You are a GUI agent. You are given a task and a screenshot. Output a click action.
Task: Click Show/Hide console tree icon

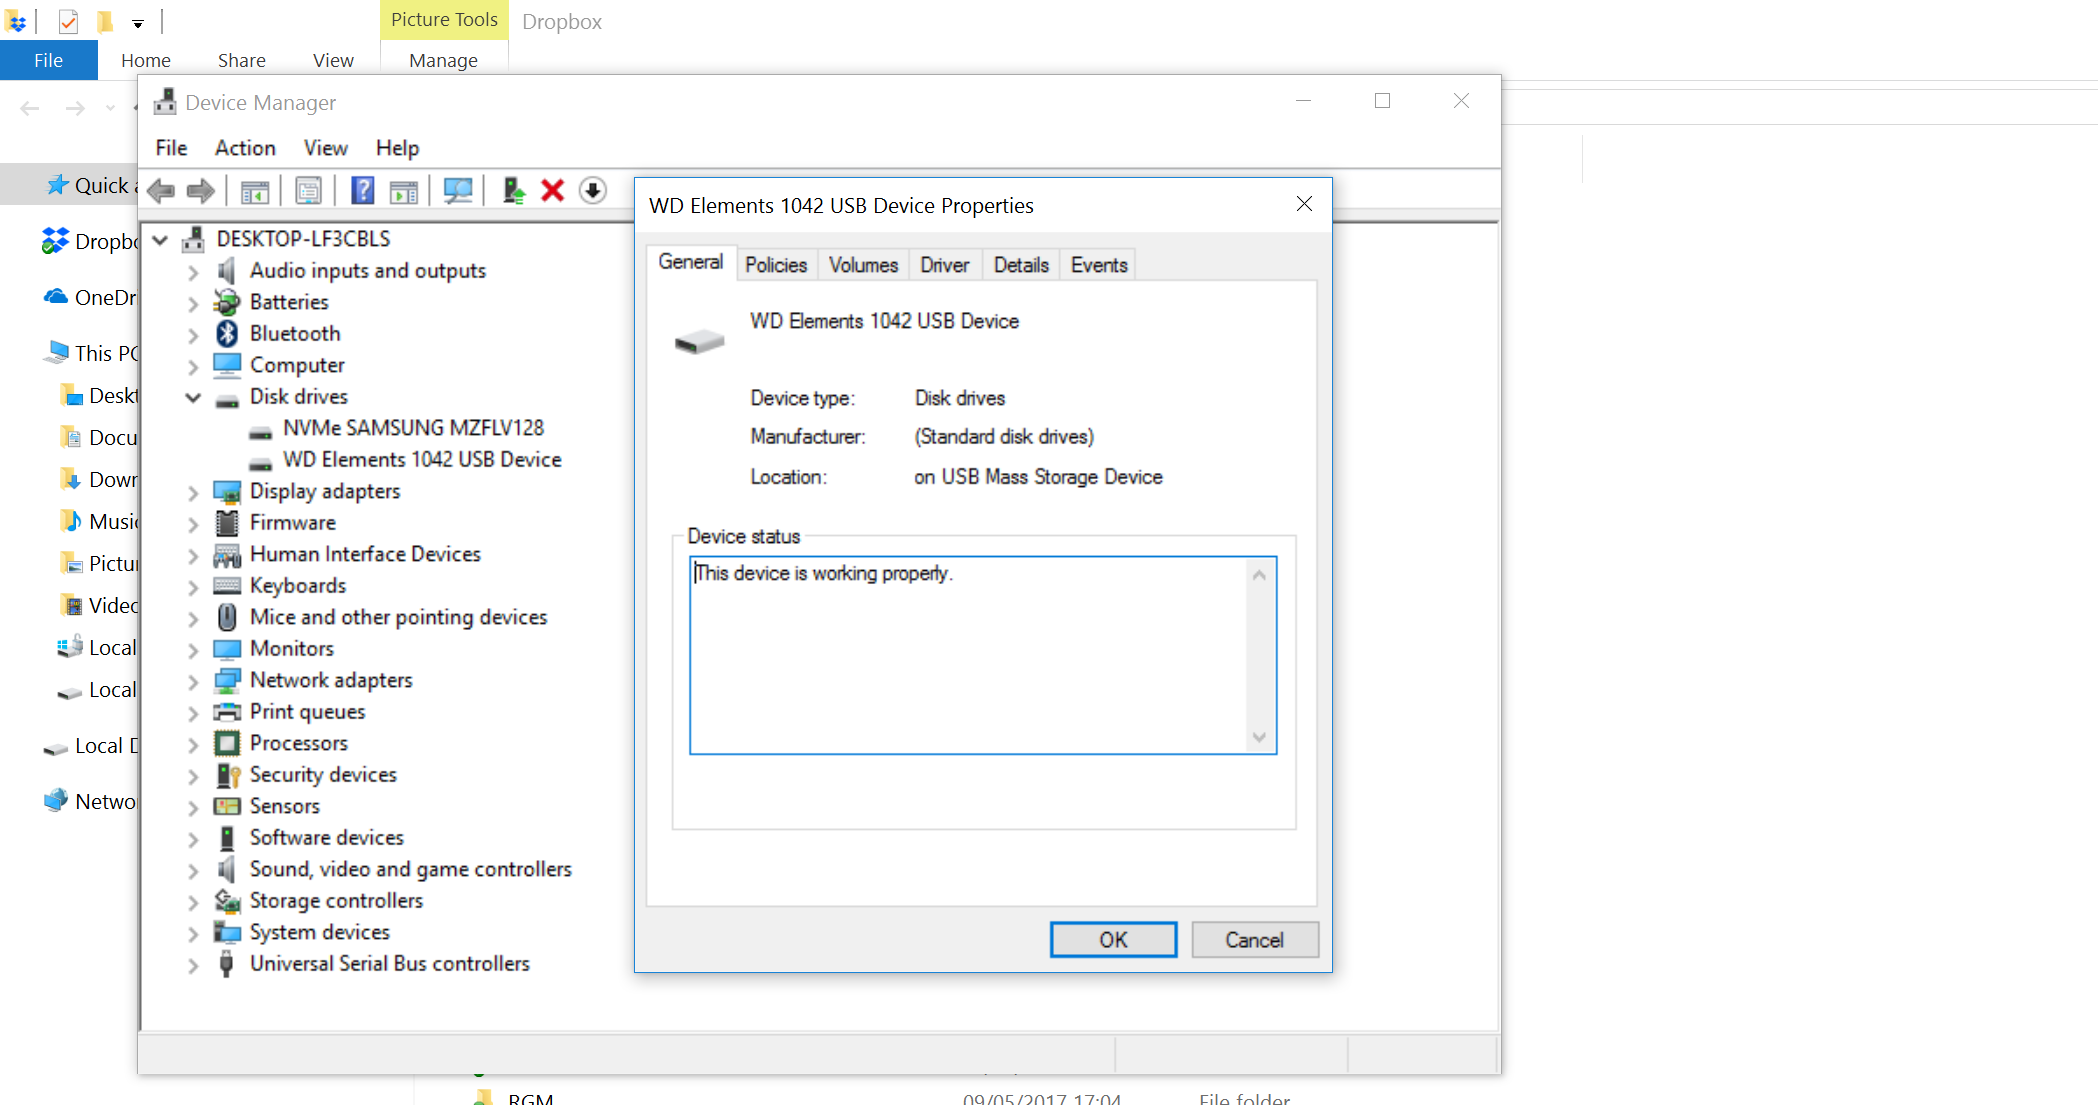coord(255,190)
